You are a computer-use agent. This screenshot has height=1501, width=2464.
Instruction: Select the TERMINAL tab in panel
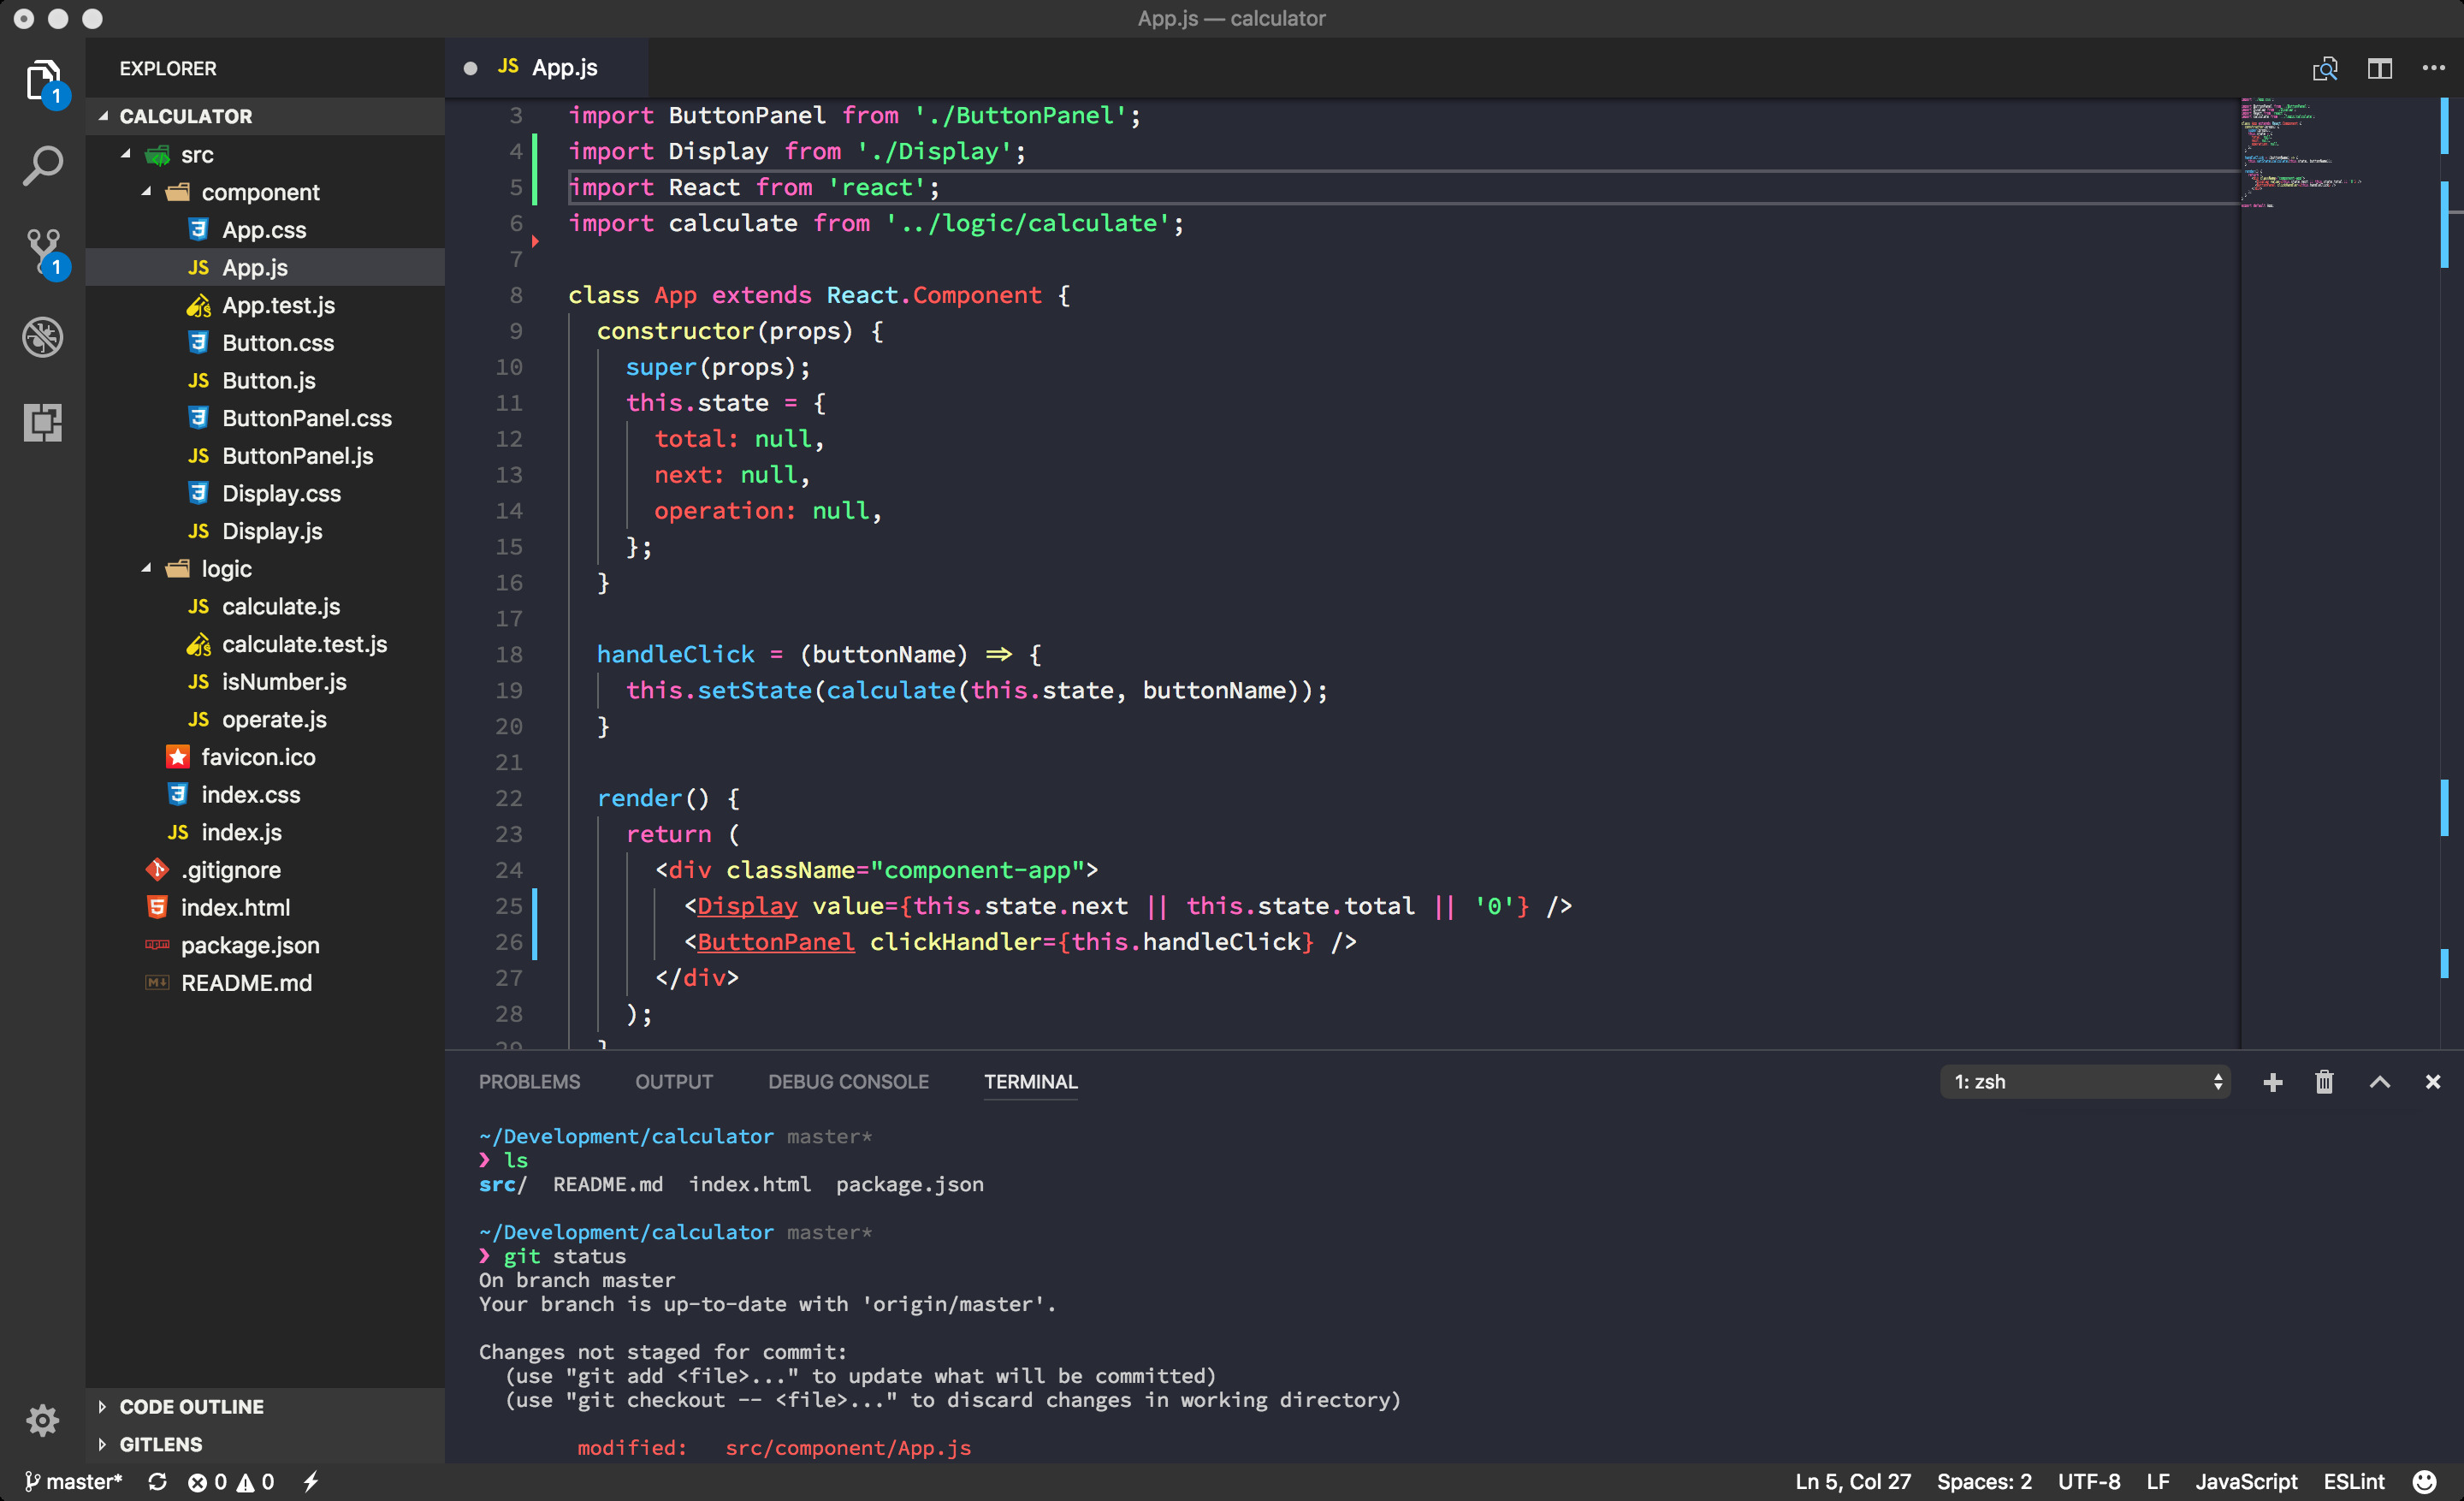pos(1028,1081)
